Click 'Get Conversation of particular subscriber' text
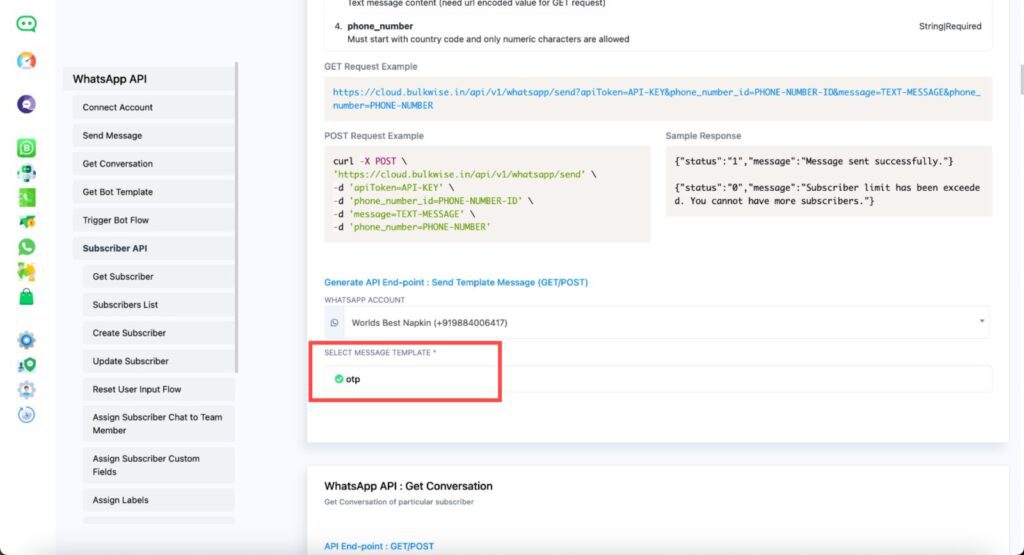Screen dimensions: 1024x555 (399, 502)
